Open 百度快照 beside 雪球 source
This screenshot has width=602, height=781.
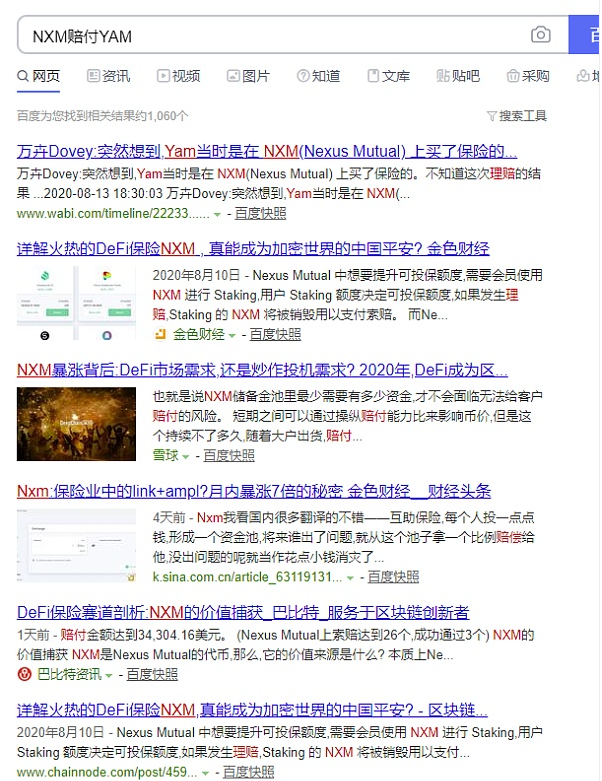tap(229, 455)
